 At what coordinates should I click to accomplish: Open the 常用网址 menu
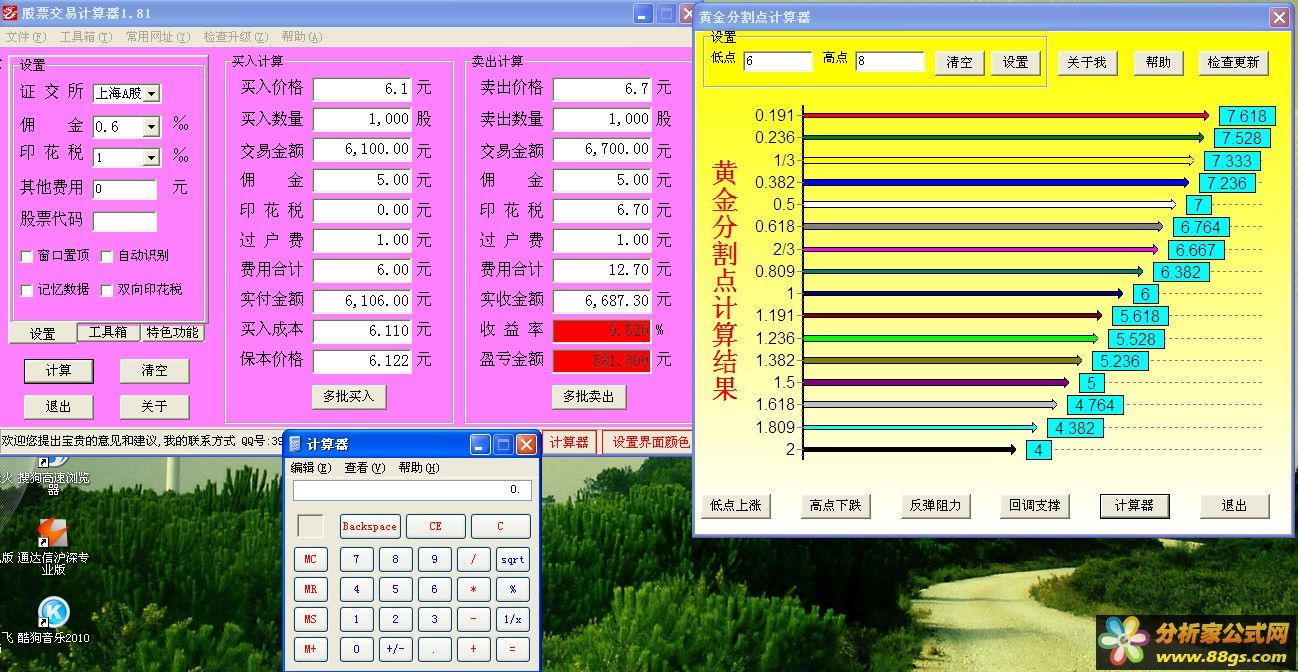click(157, 37)
